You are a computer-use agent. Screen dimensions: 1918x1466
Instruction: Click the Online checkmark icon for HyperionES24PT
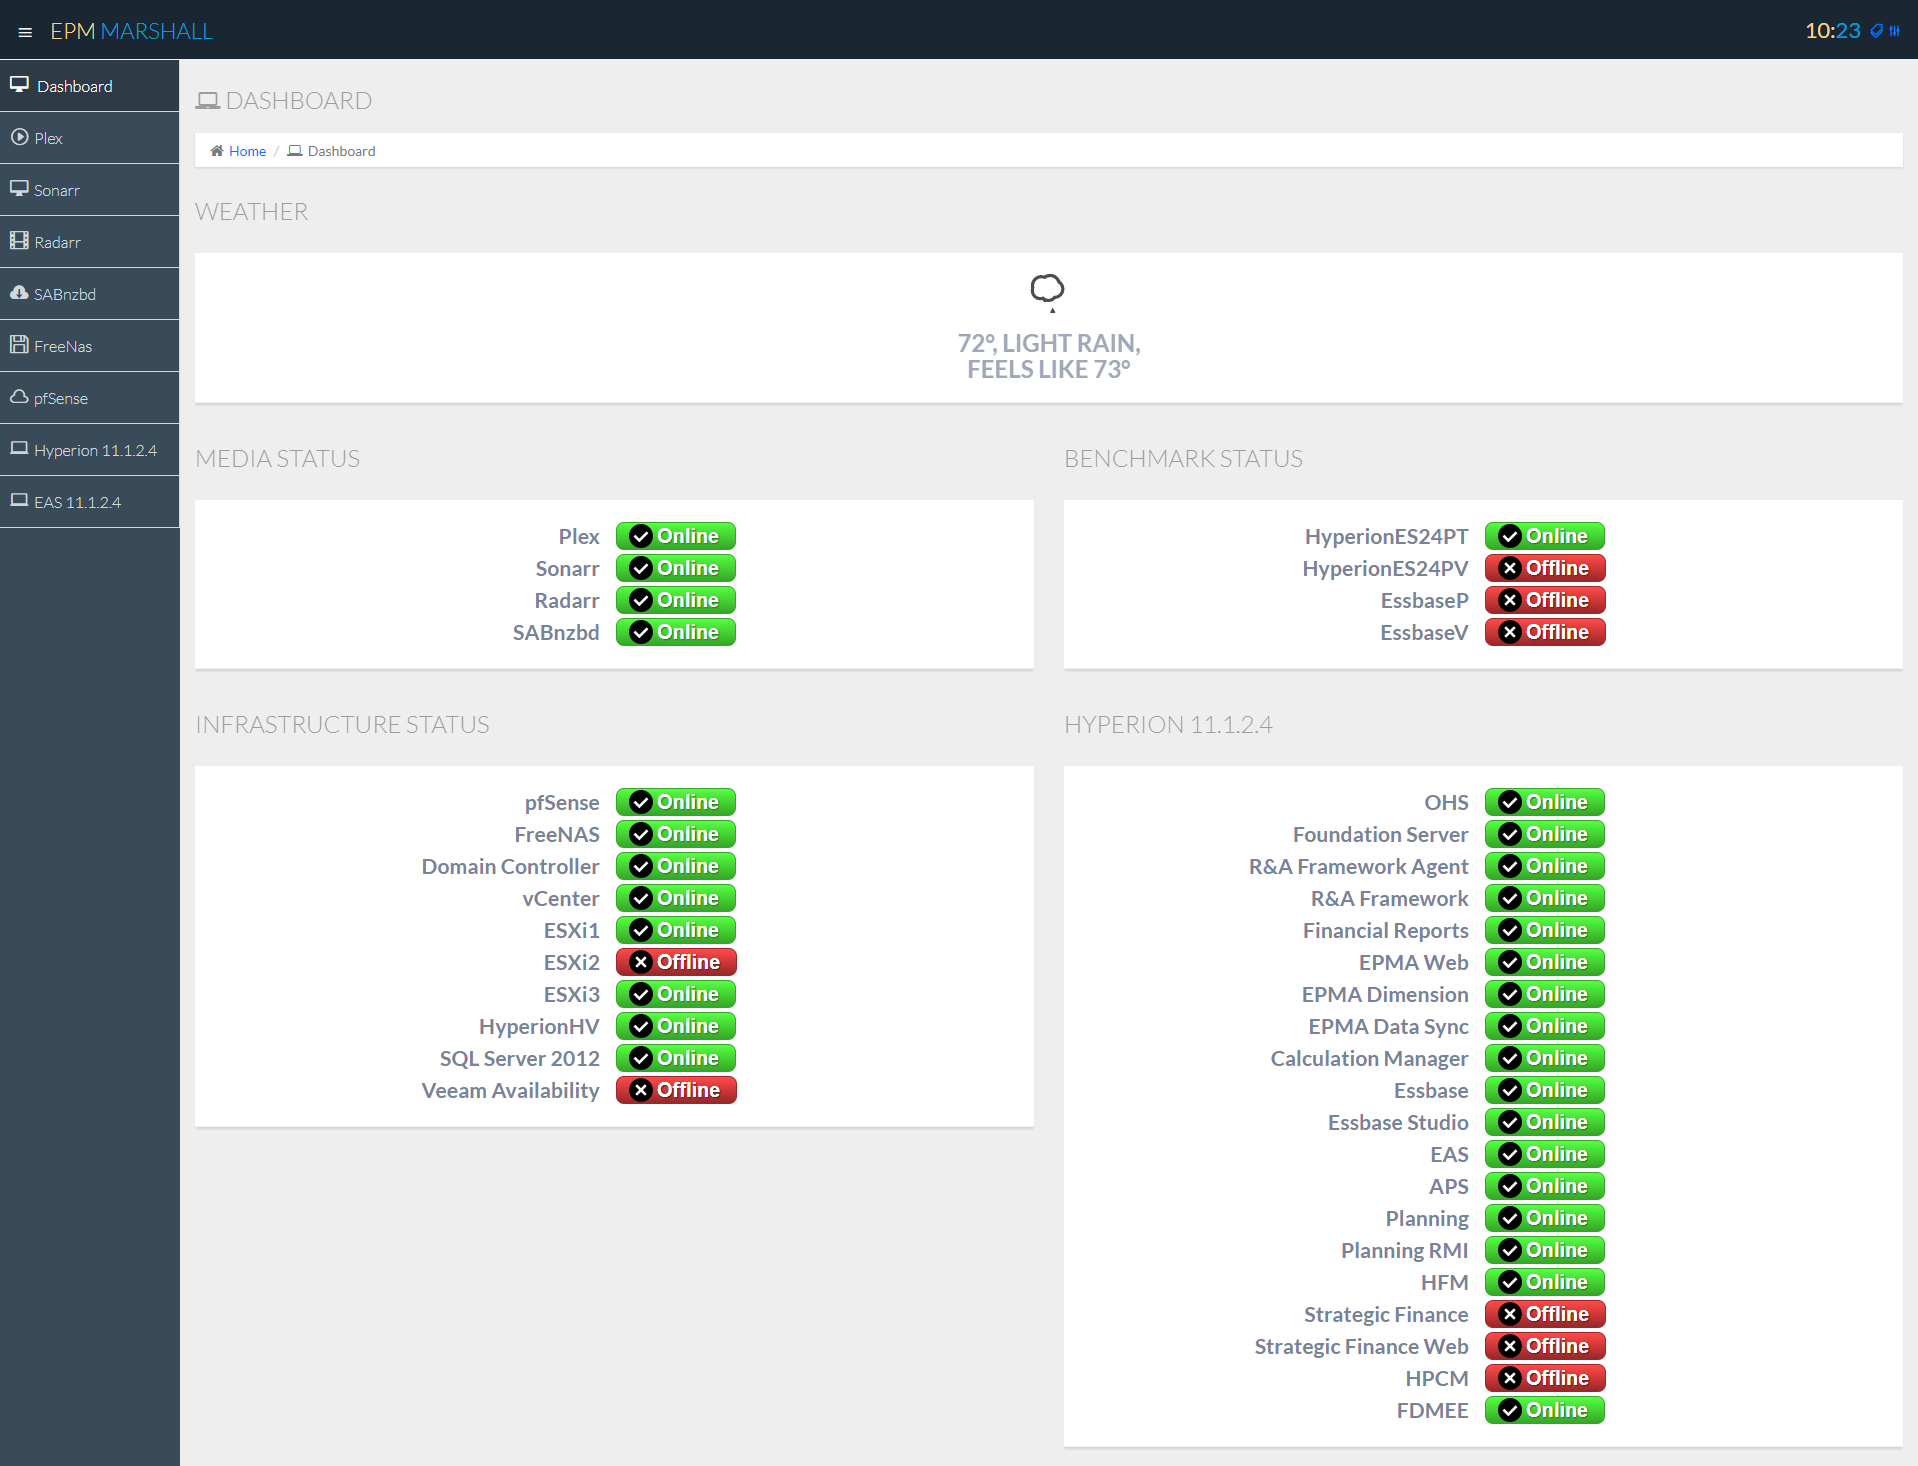tap(1510, 536)
